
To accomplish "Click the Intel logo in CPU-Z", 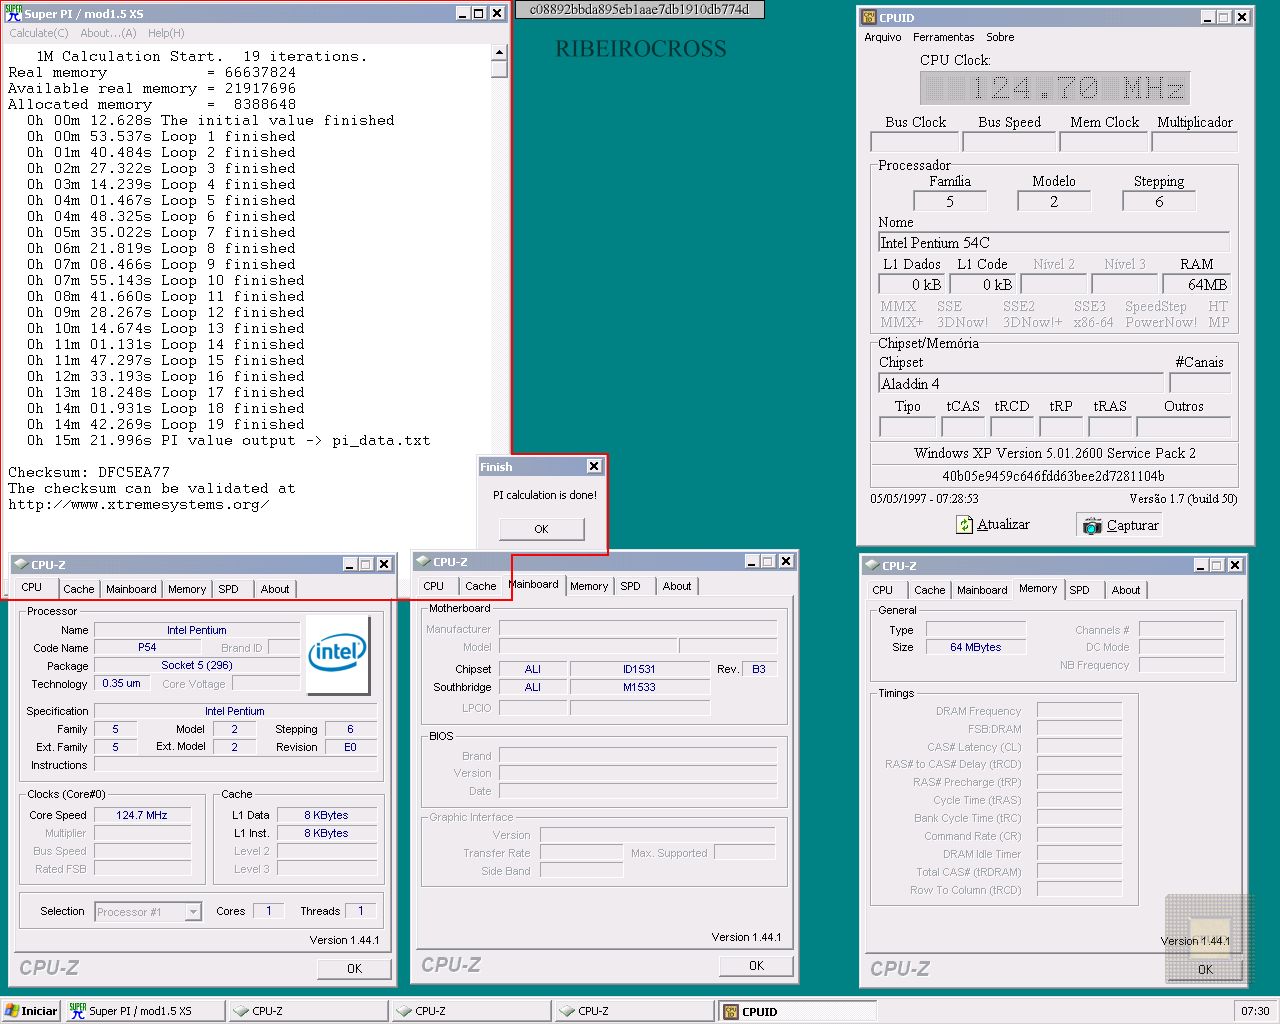I will [x=338, y=655].
